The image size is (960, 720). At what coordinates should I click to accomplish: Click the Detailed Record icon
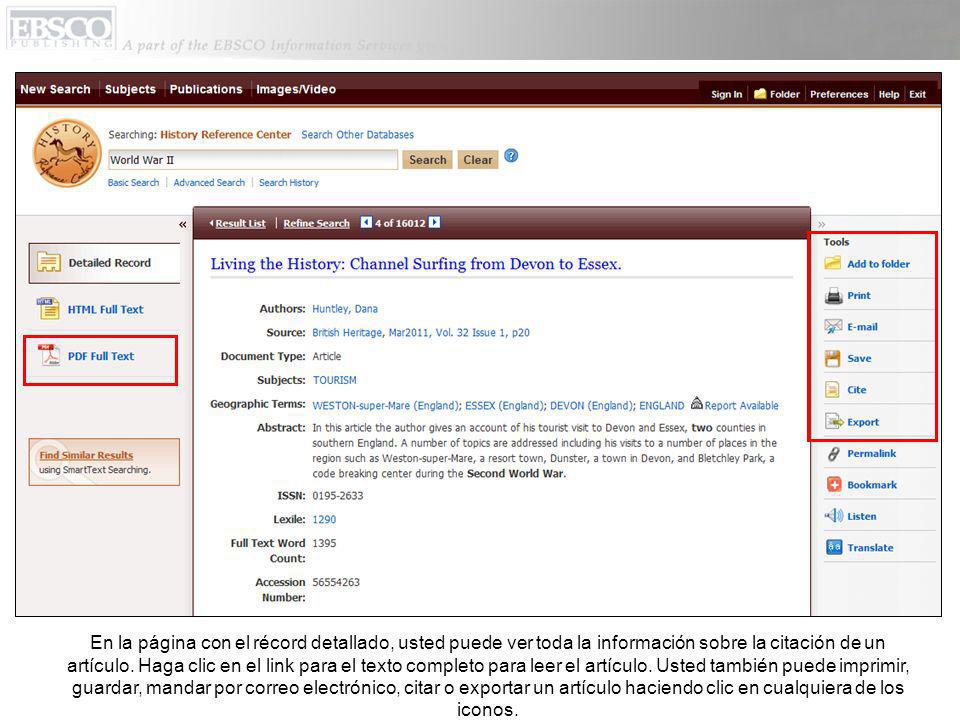pos(48,262)
